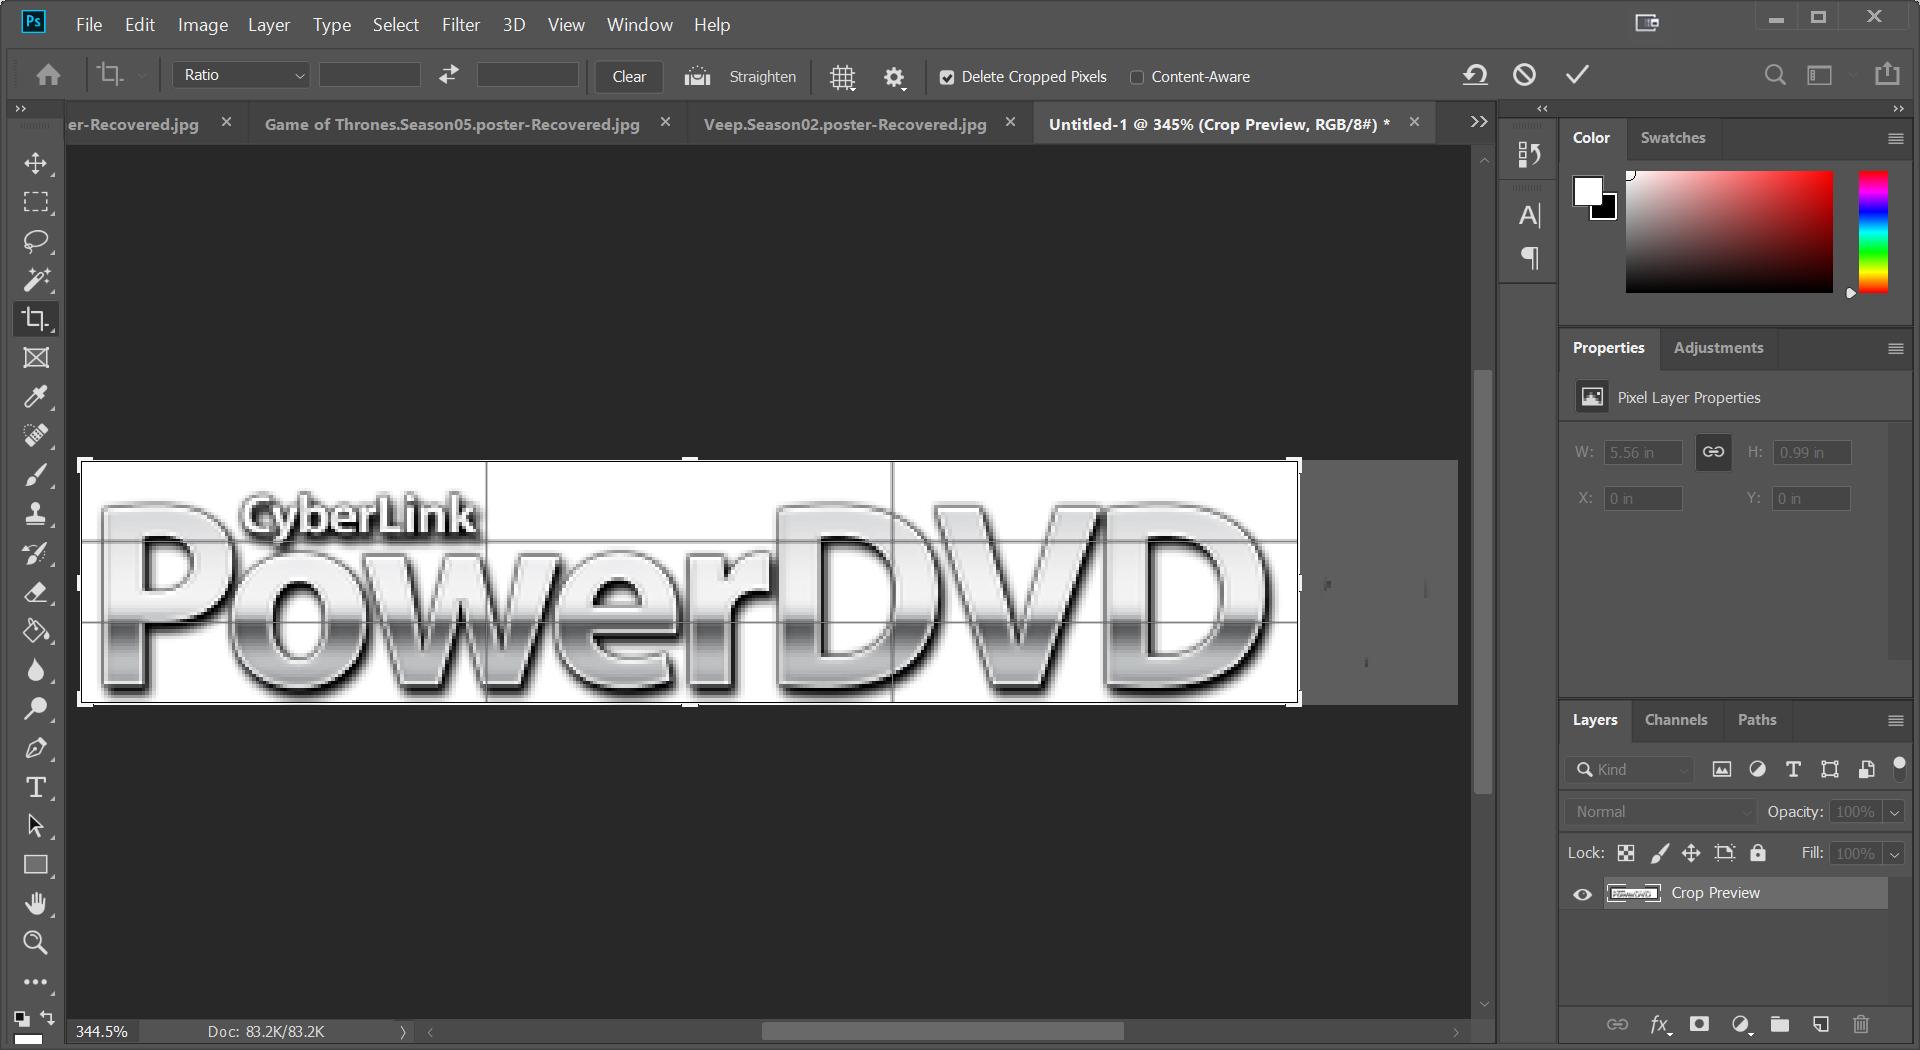Viewport: 1920px width, 1050px height.
Task: Open crop overlay options grid
Action: click(x=843, y=77)
